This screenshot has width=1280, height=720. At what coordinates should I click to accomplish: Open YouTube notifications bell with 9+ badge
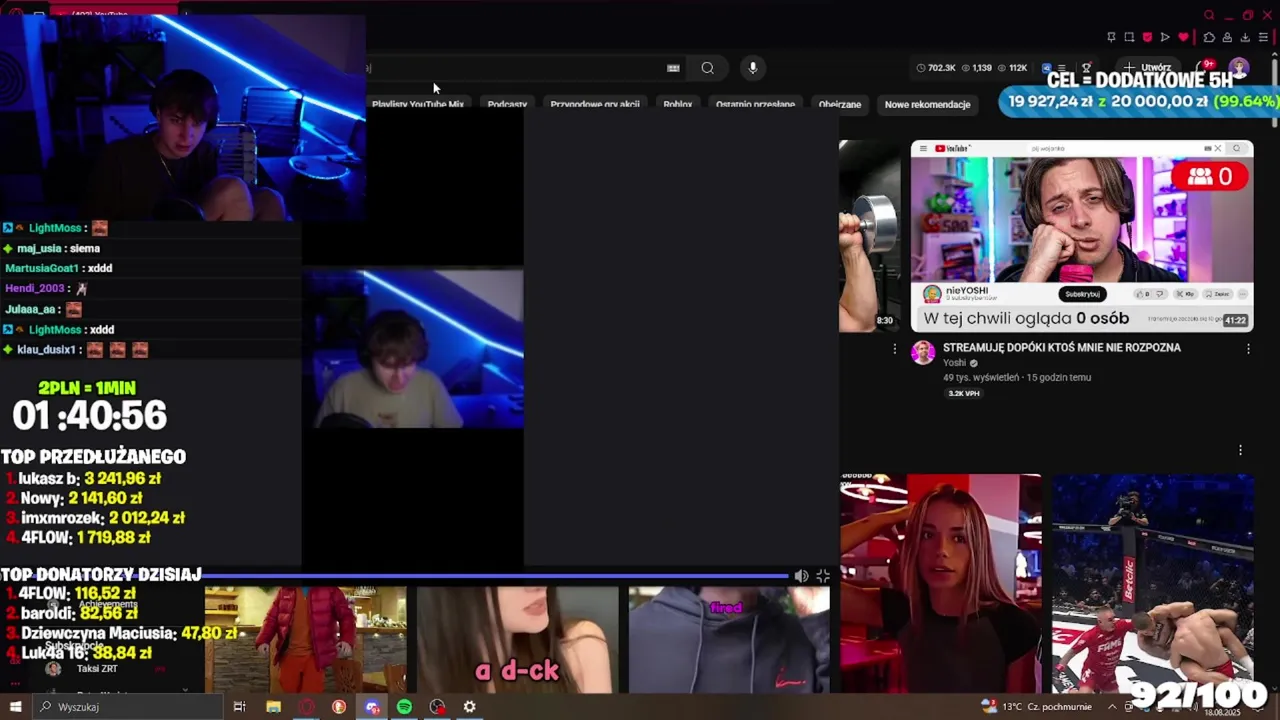(1207, 68)
